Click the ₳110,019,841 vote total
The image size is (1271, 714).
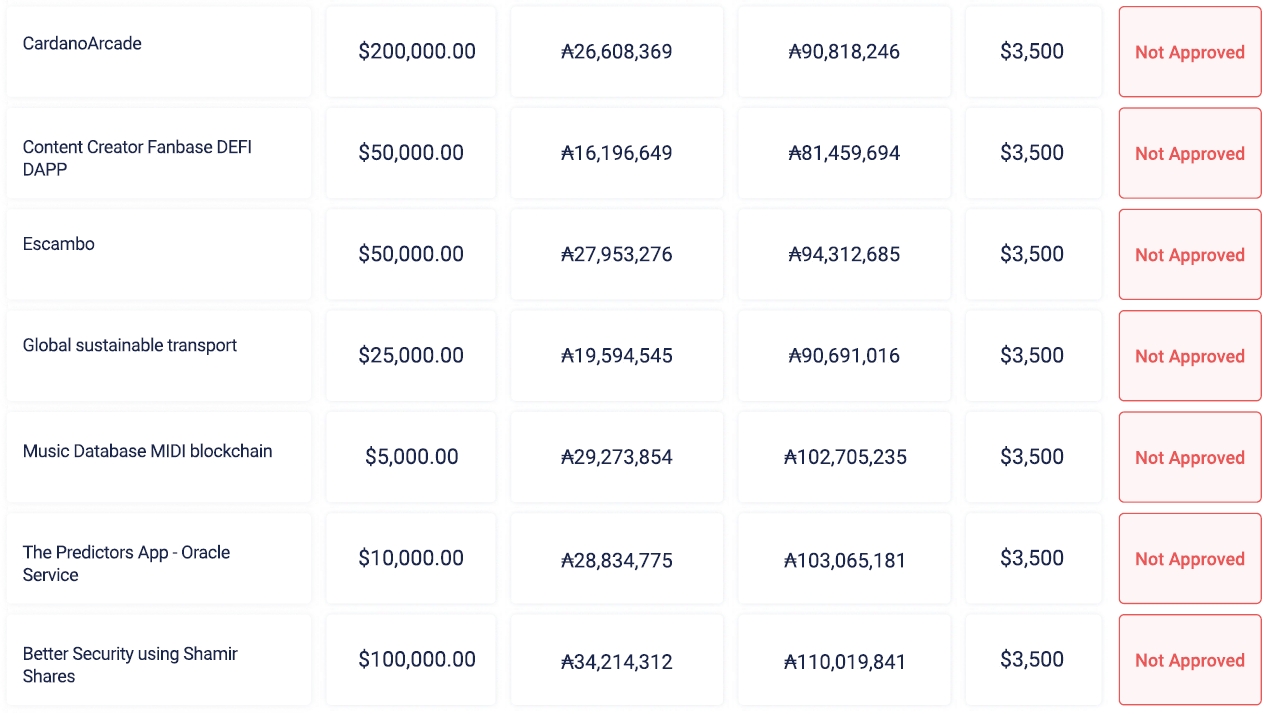845,661
